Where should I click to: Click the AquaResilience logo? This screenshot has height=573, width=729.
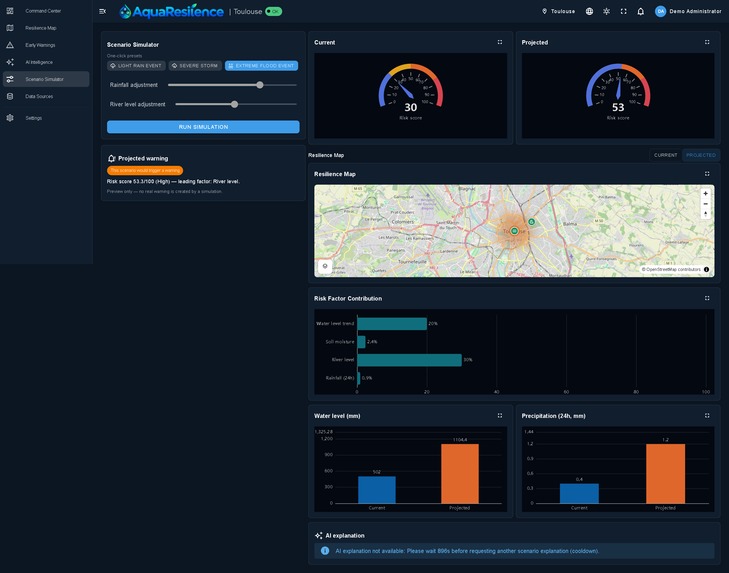pyautogui.click(x=172, y=11)
